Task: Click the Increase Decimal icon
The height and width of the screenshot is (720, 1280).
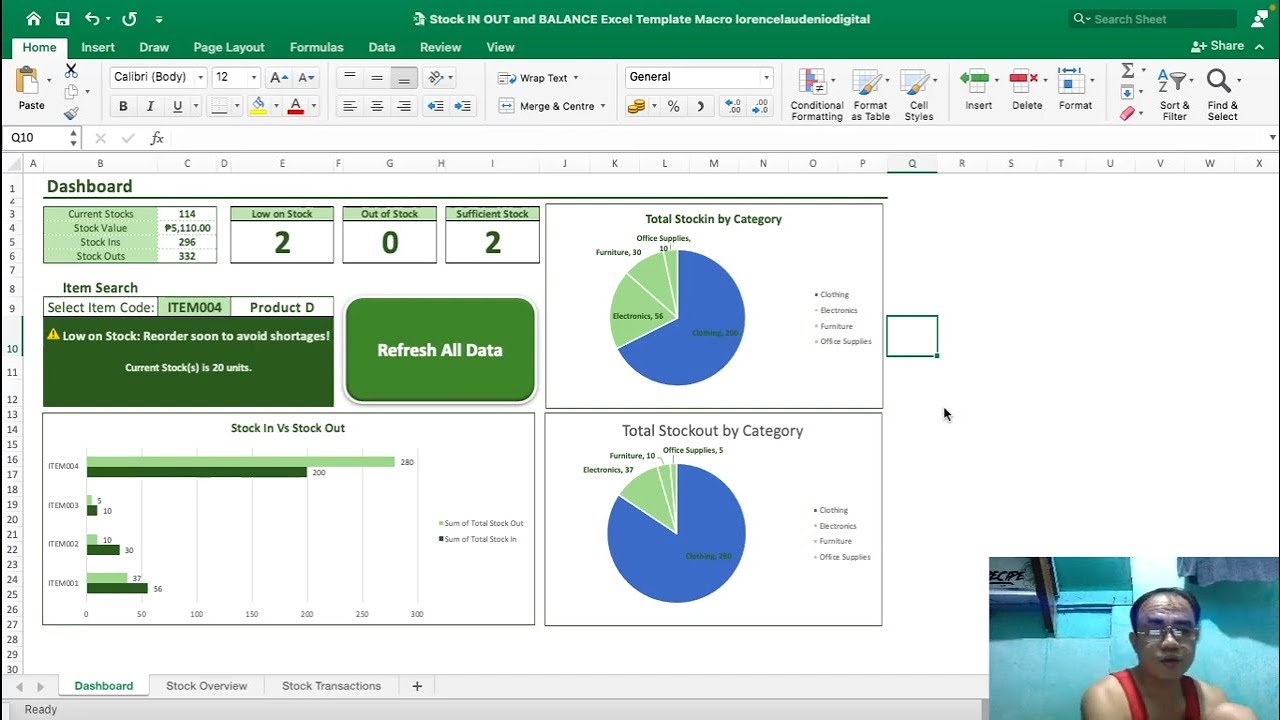Action: point(733,106)
